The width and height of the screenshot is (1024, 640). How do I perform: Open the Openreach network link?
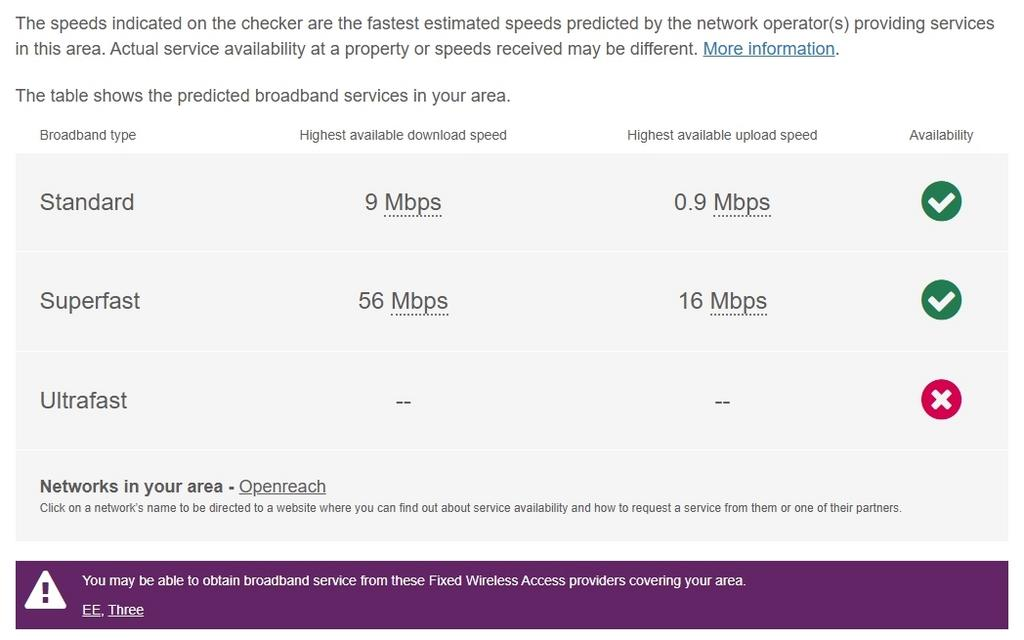click(x=282, y=487)
